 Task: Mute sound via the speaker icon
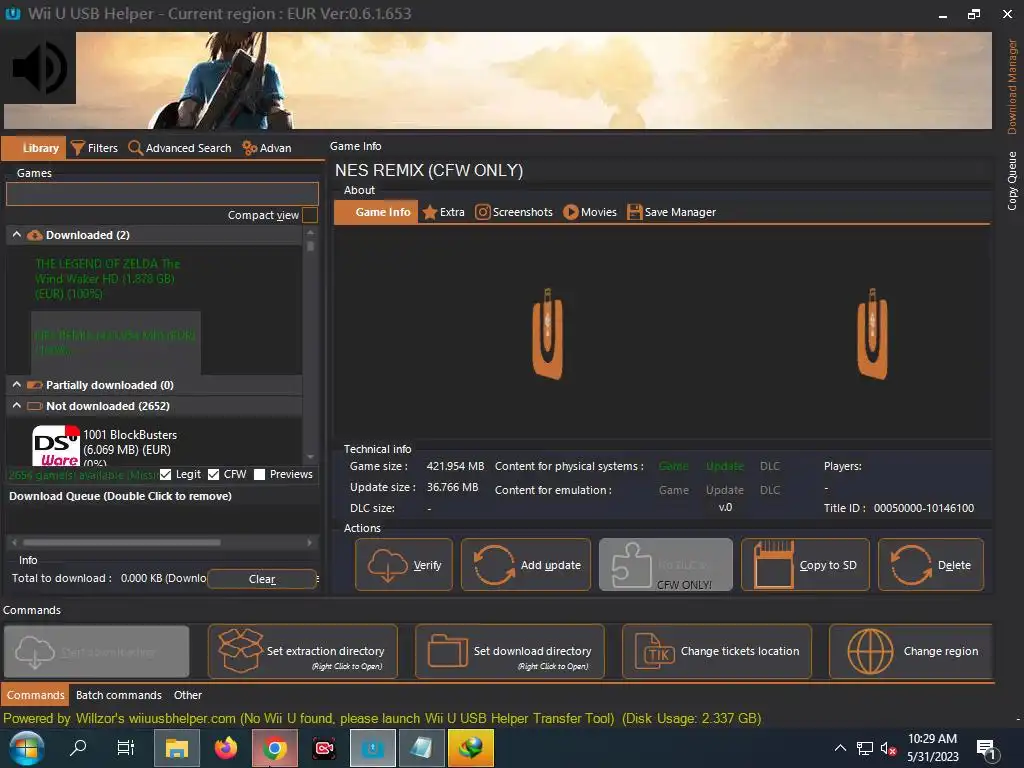click(39, 68)
